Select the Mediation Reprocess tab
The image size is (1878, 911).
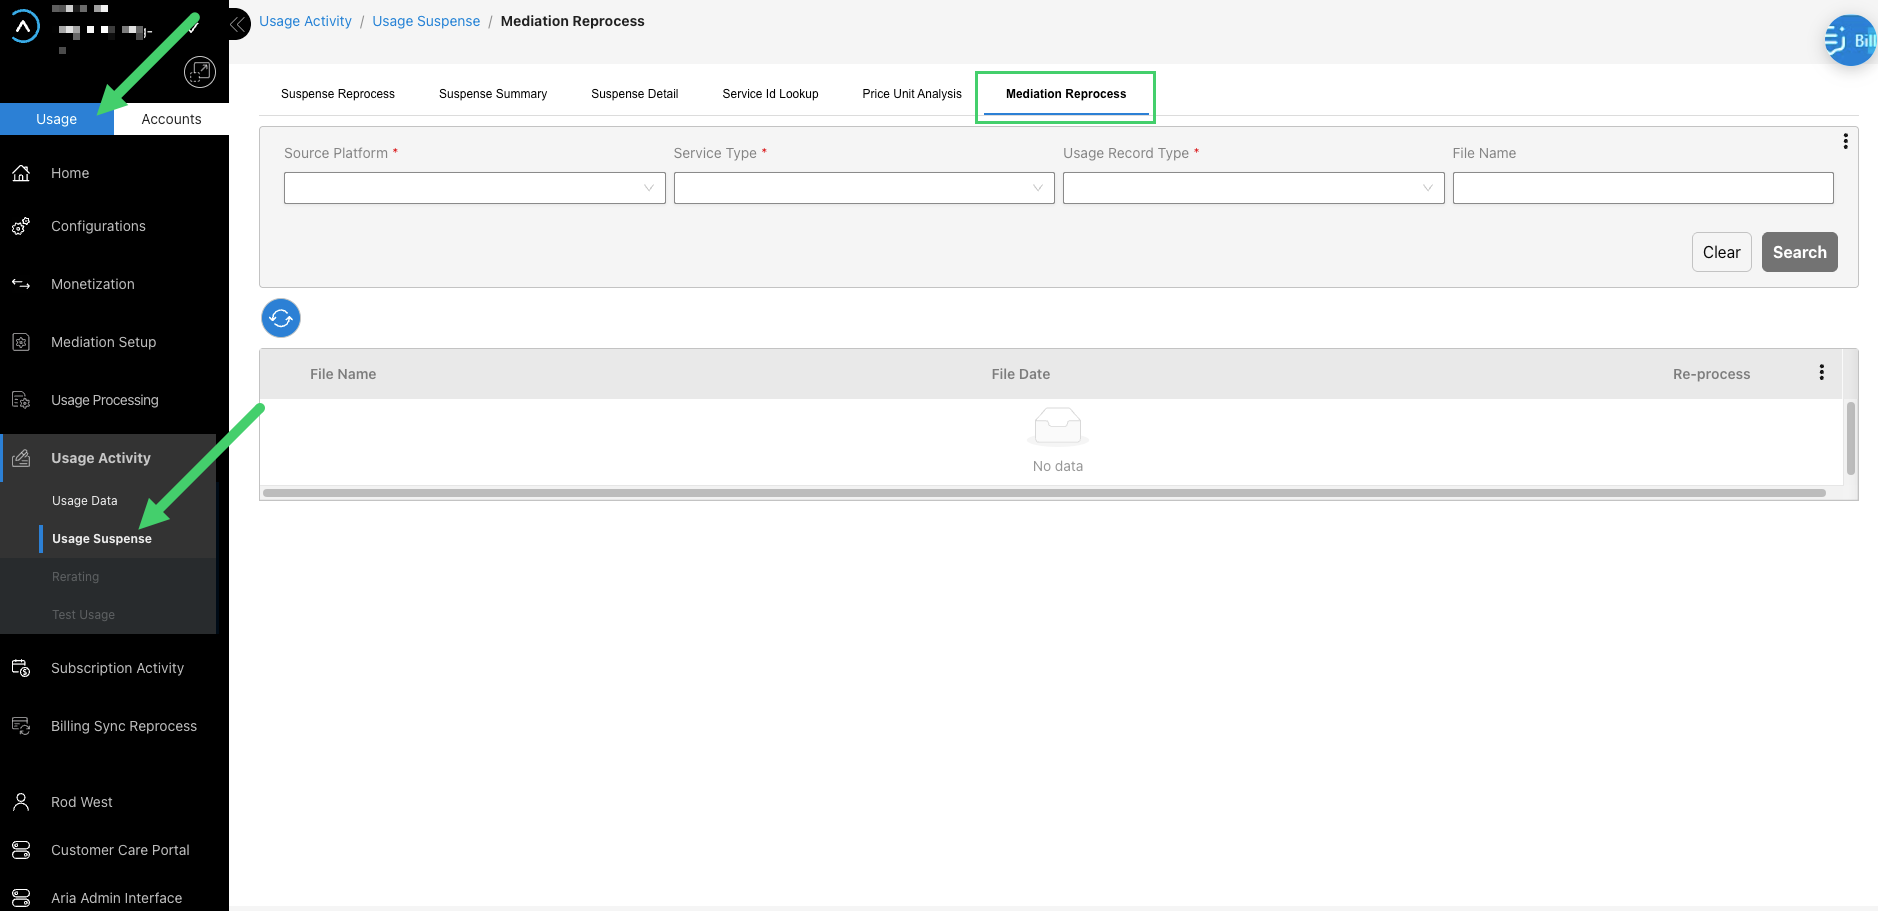[1066, 94]
